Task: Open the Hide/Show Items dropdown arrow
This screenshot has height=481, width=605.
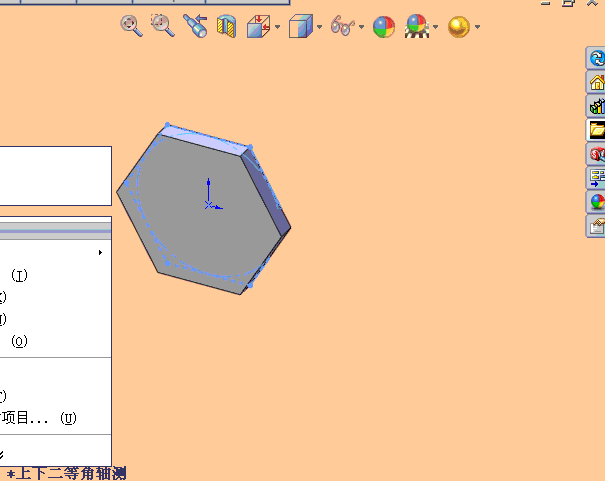Action: [x=362, y=27]
